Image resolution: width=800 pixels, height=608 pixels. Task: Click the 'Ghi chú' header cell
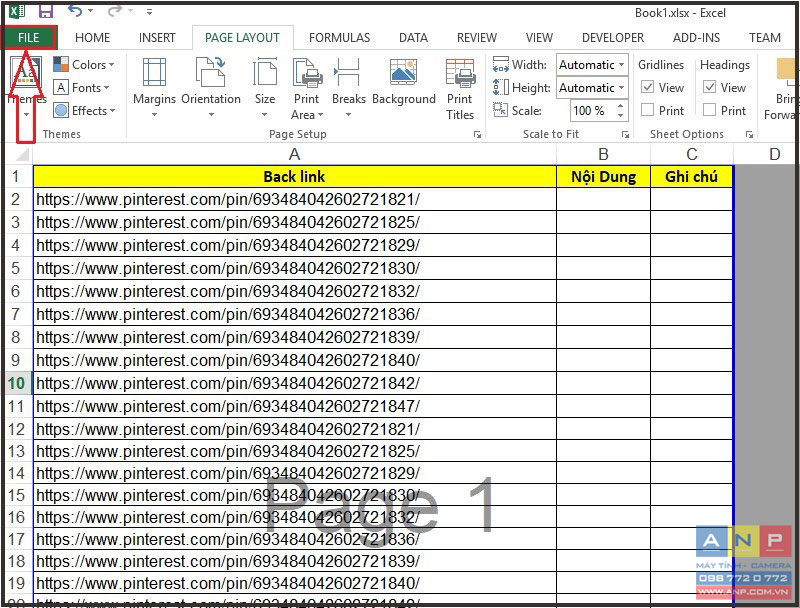click(x=692, y=177)
